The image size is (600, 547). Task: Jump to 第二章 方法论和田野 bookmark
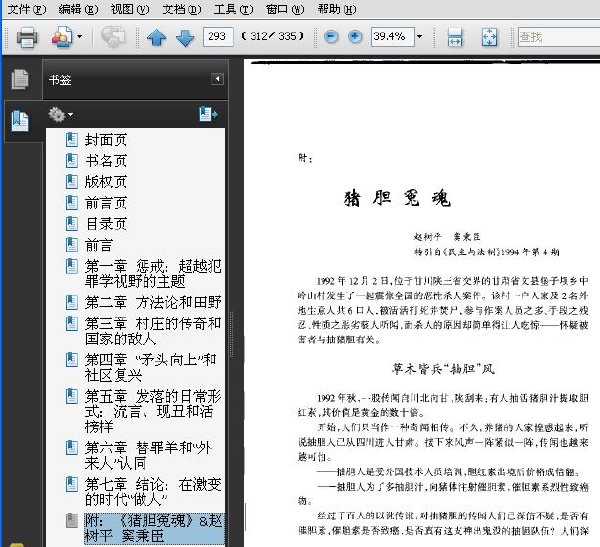pos(153,302)
